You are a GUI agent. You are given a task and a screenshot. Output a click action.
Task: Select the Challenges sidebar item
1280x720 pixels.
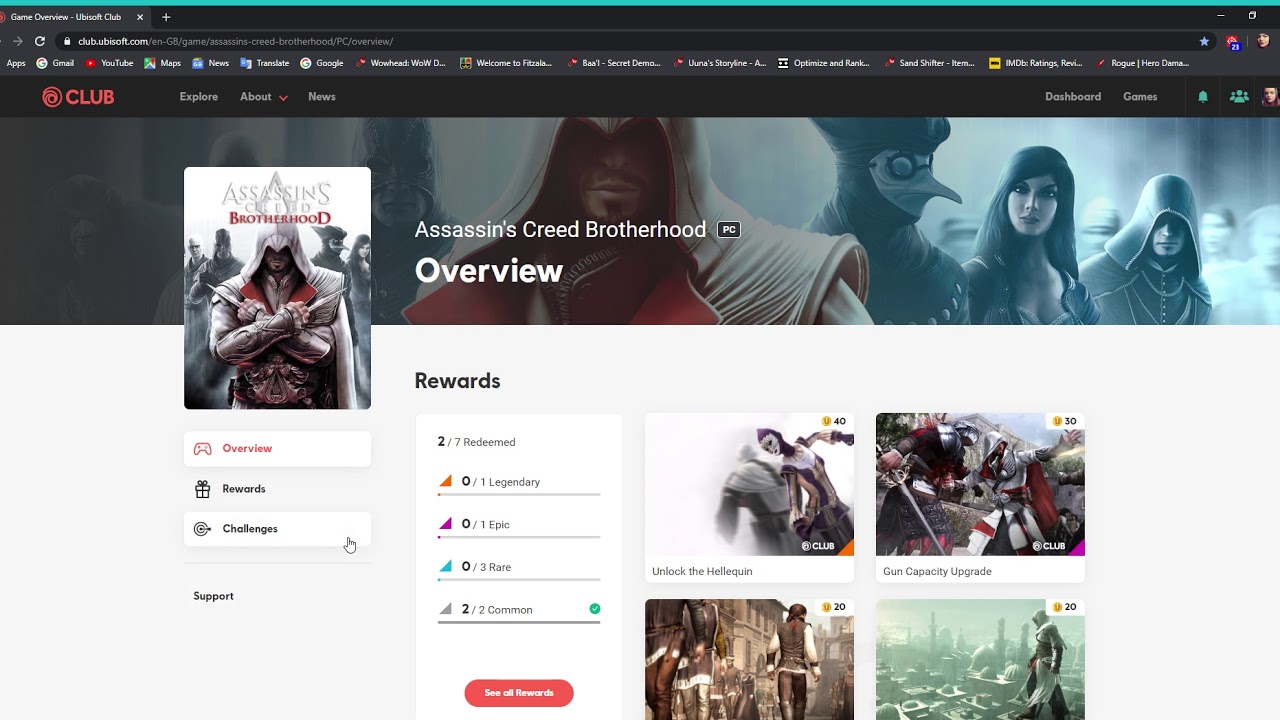[277, 529]
